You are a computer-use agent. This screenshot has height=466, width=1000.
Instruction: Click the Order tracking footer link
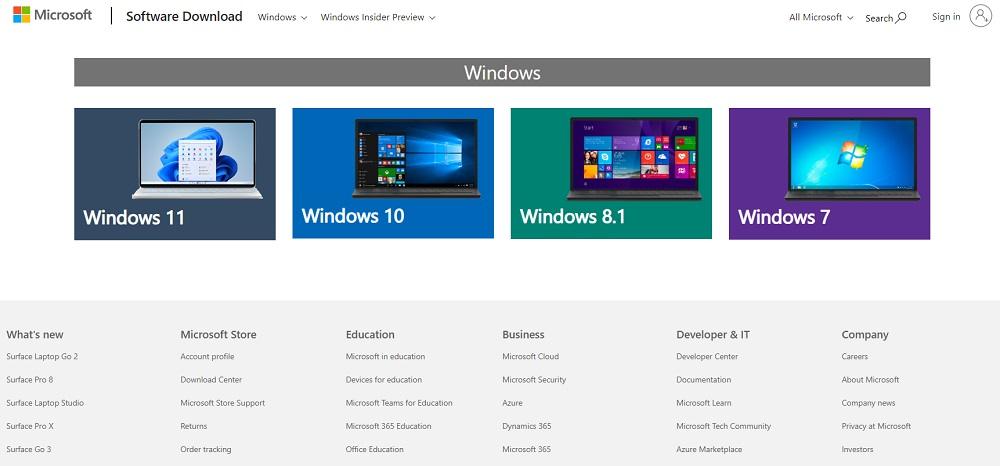(x=205, y=449)
